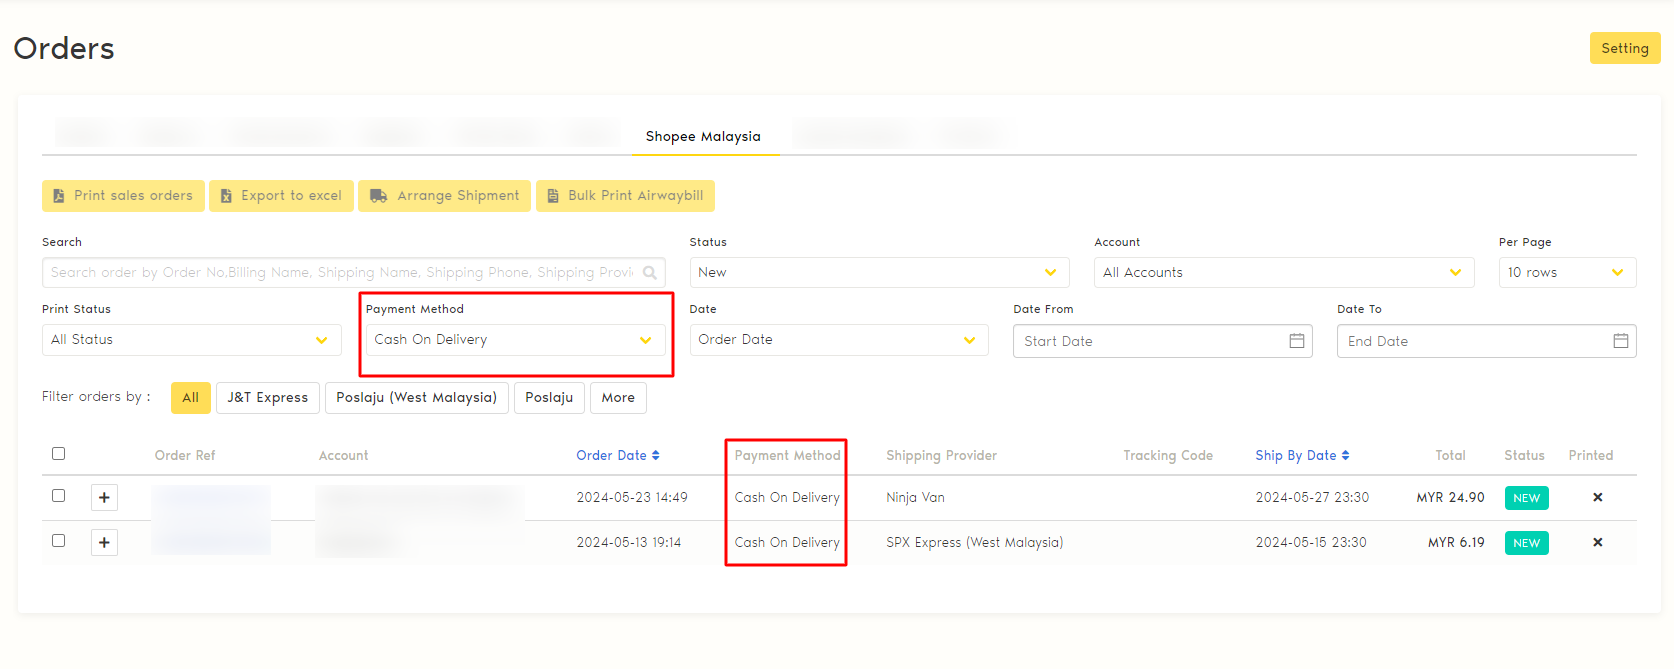Sort by Order Date column arrows
1674x669 pixels.
(x=655, y=455)
